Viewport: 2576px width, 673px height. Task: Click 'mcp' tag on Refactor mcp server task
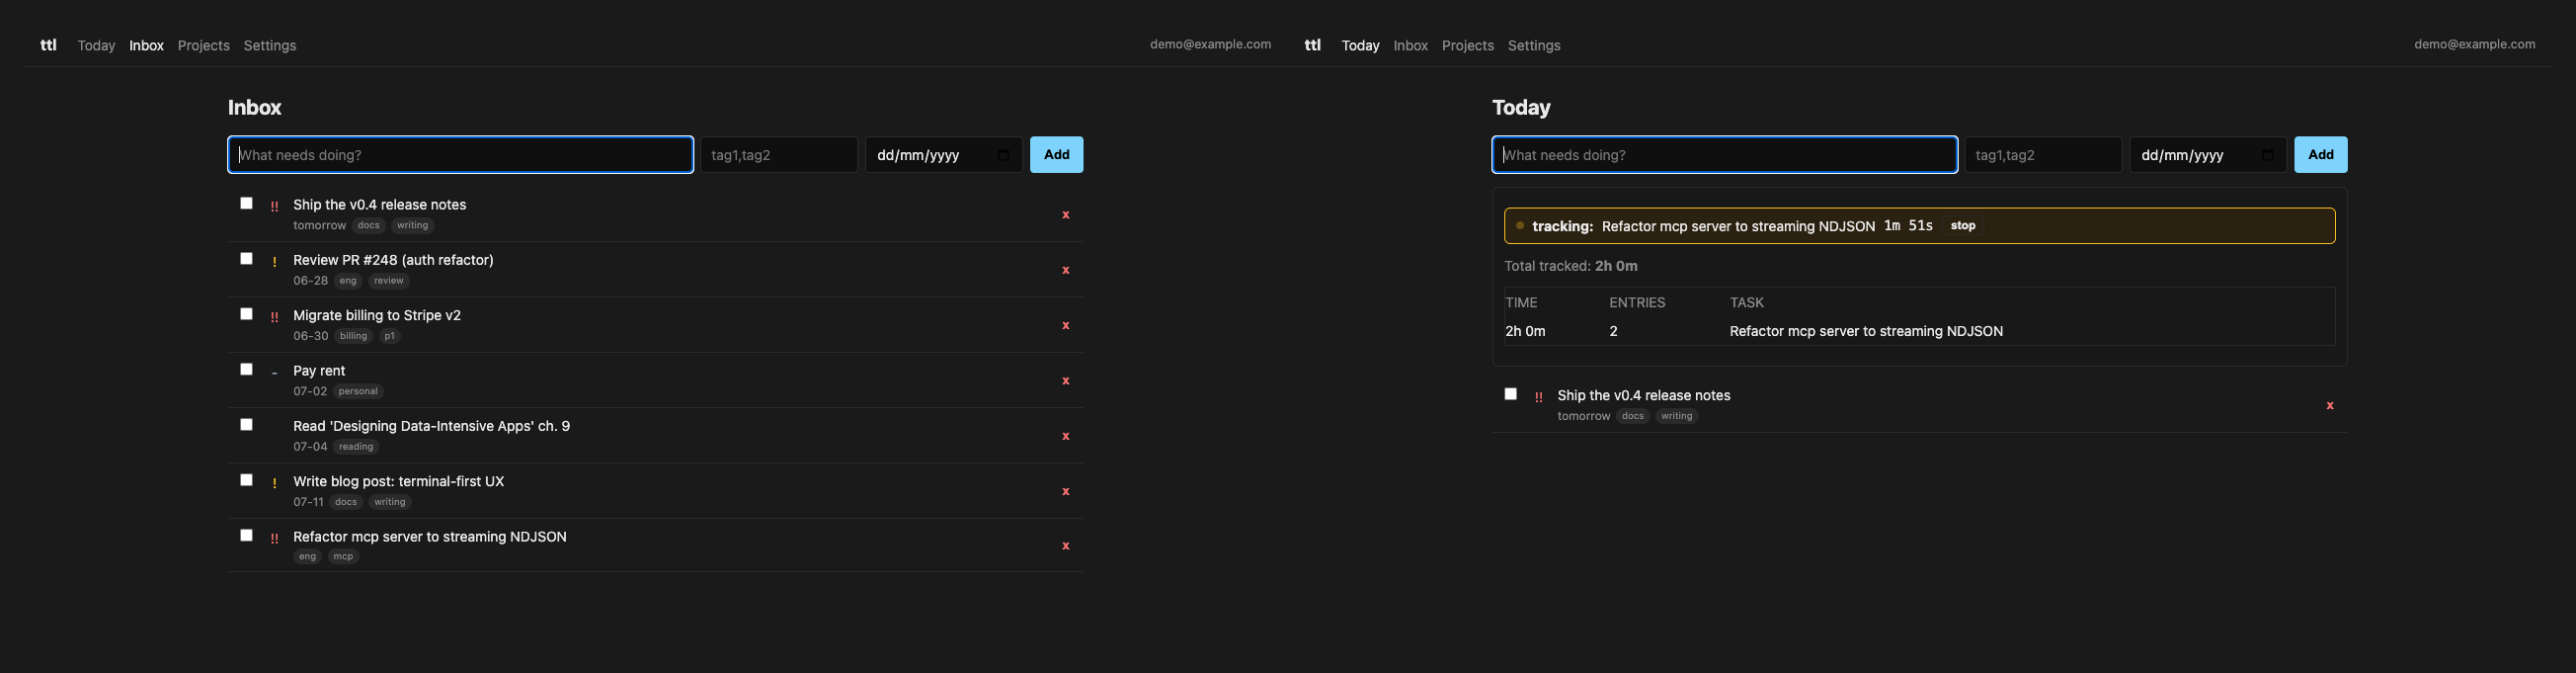343,557
